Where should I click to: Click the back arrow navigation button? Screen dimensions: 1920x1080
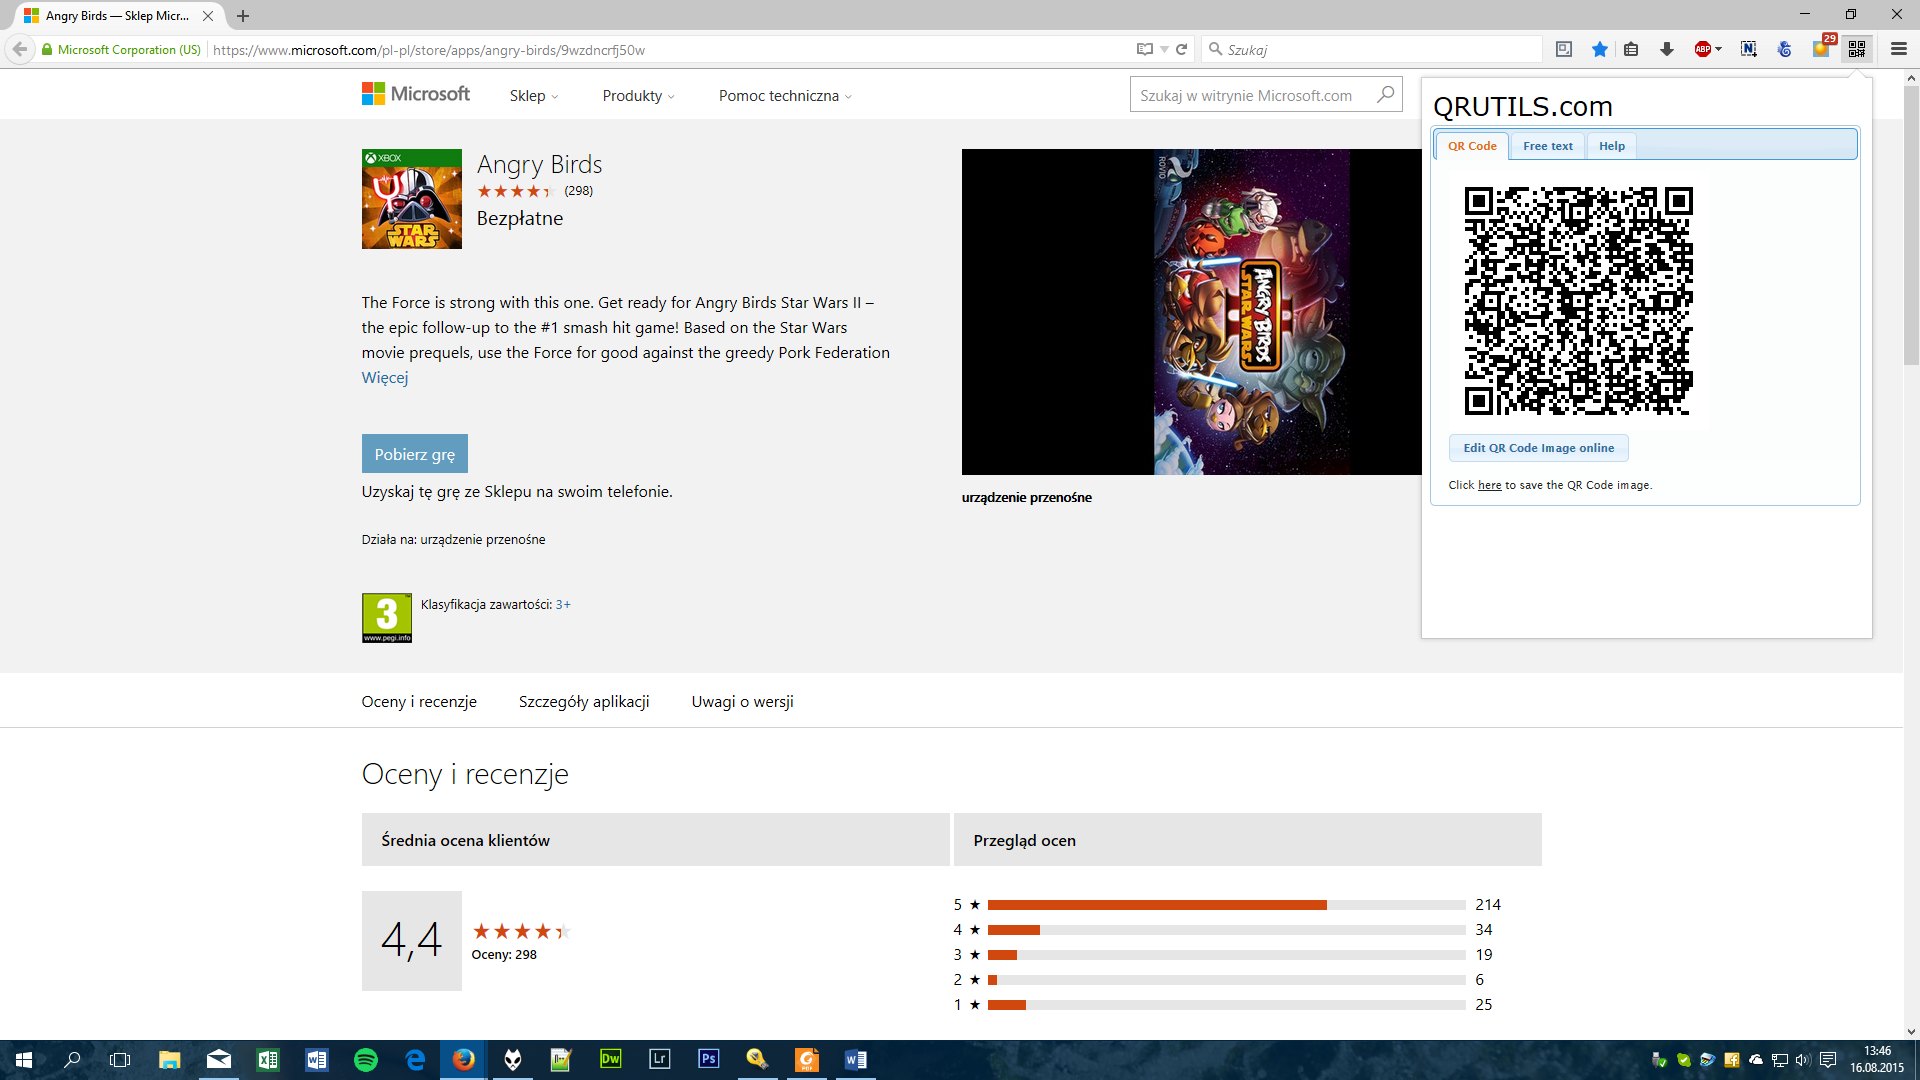tap(20, 49)
